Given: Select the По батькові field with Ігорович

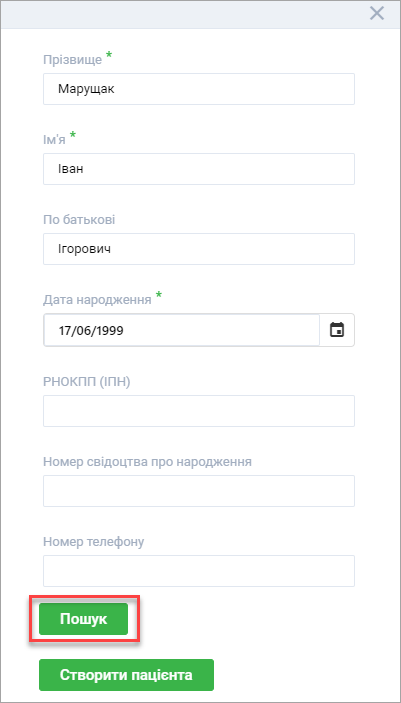Looking at the screenshot, I should click(x=199, y=249).
